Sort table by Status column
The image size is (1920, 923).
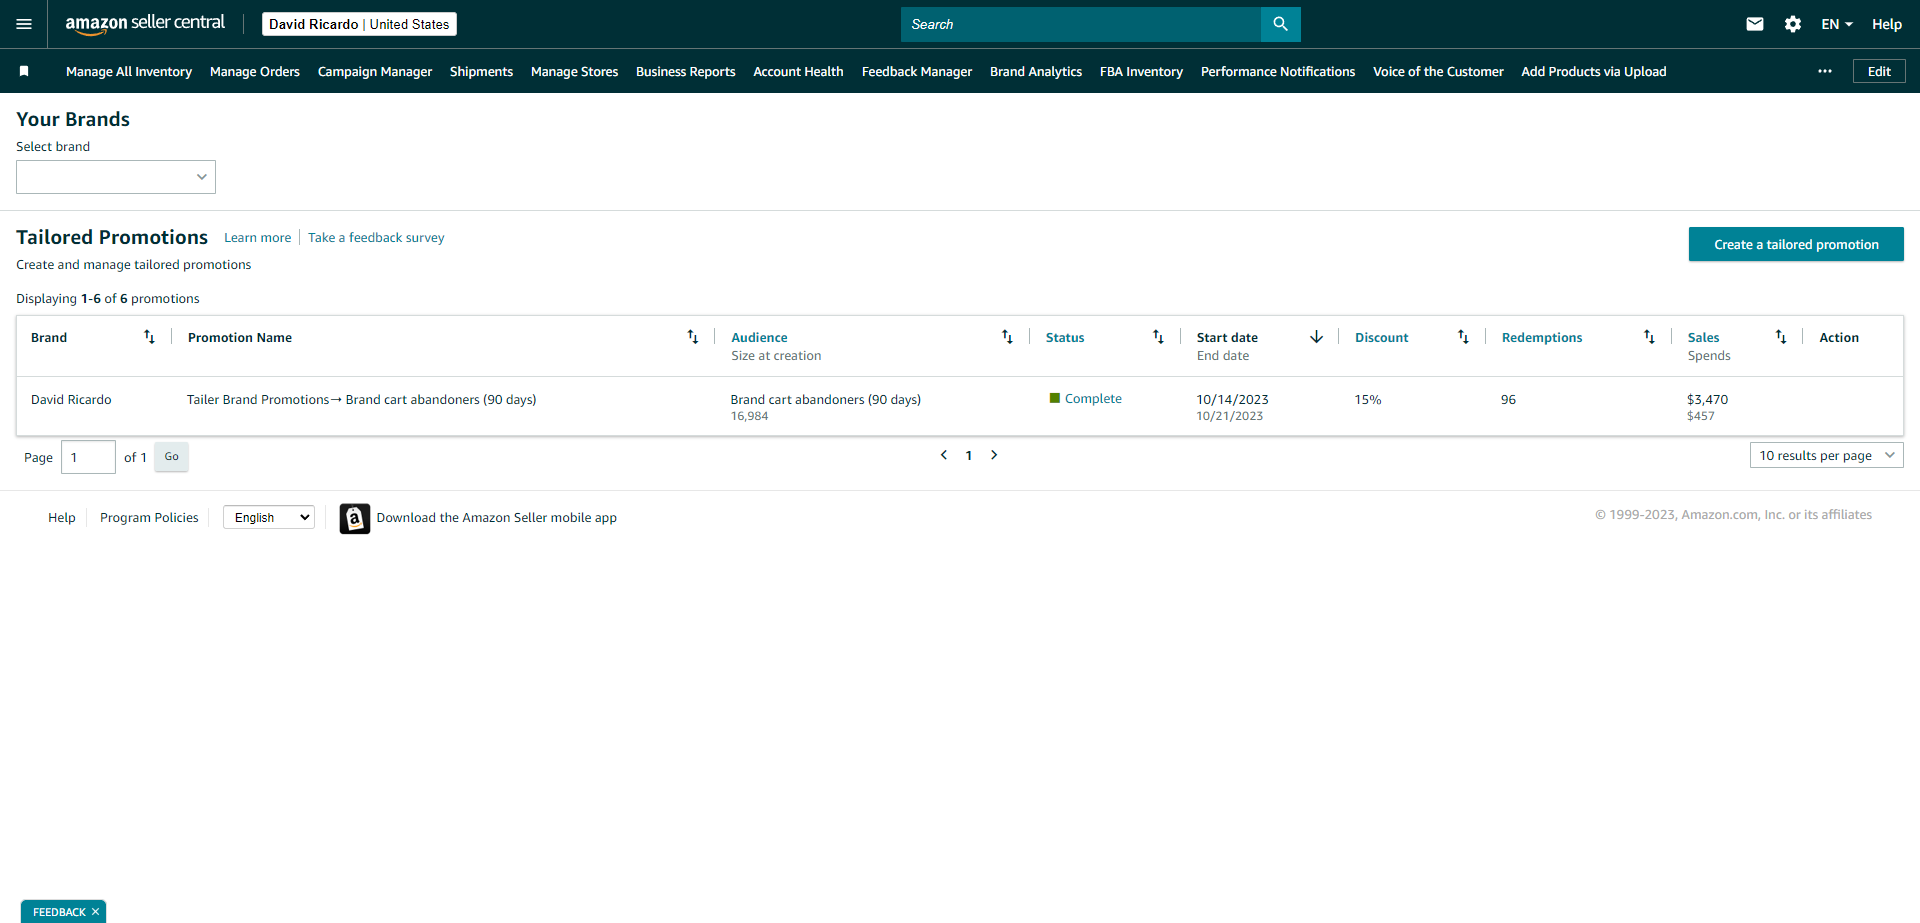(1158, 337)
